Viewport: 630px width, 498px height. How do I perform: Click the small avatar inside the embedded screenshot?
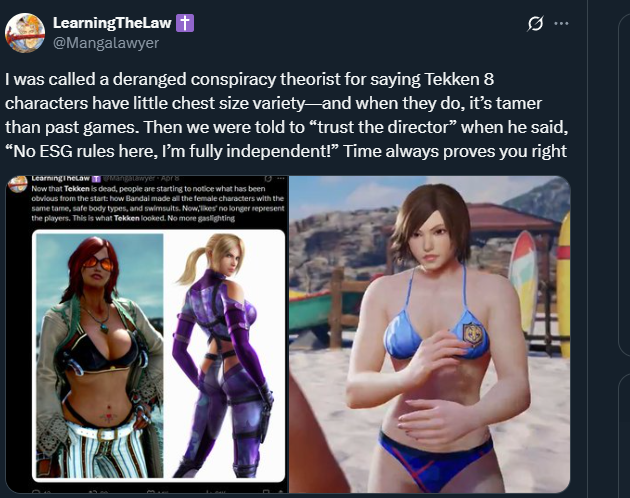coord(18,184)
